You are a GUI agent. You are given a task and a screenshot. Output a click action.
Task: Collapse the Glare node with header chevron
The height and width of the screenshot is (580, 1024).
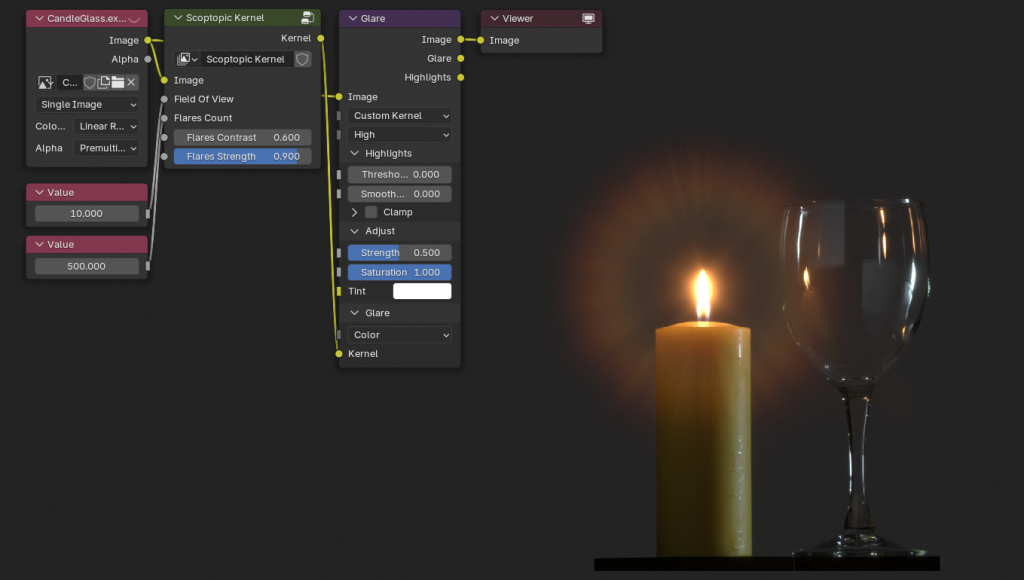(x=353, y=18)
